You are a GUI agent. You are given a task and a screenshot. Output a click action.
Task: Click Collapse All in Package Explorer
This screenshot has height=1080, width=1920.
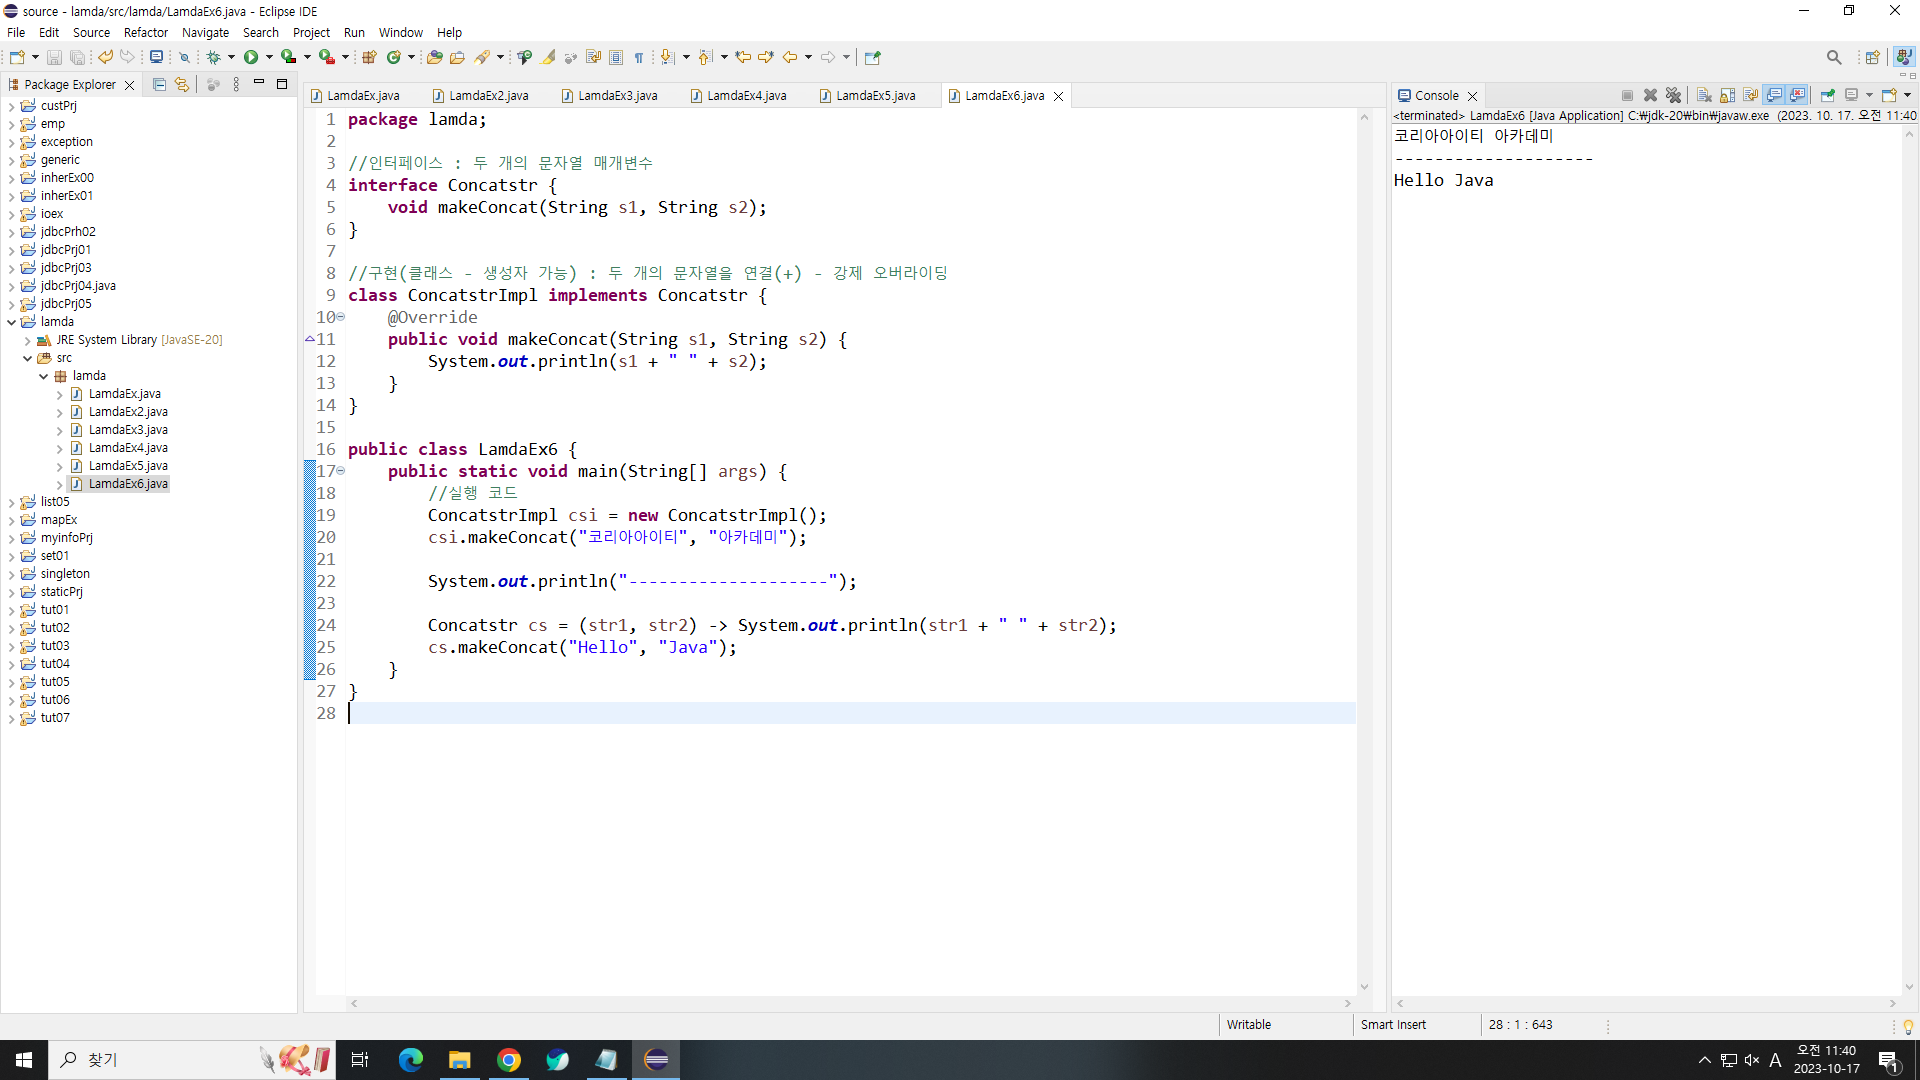(159, 85)
